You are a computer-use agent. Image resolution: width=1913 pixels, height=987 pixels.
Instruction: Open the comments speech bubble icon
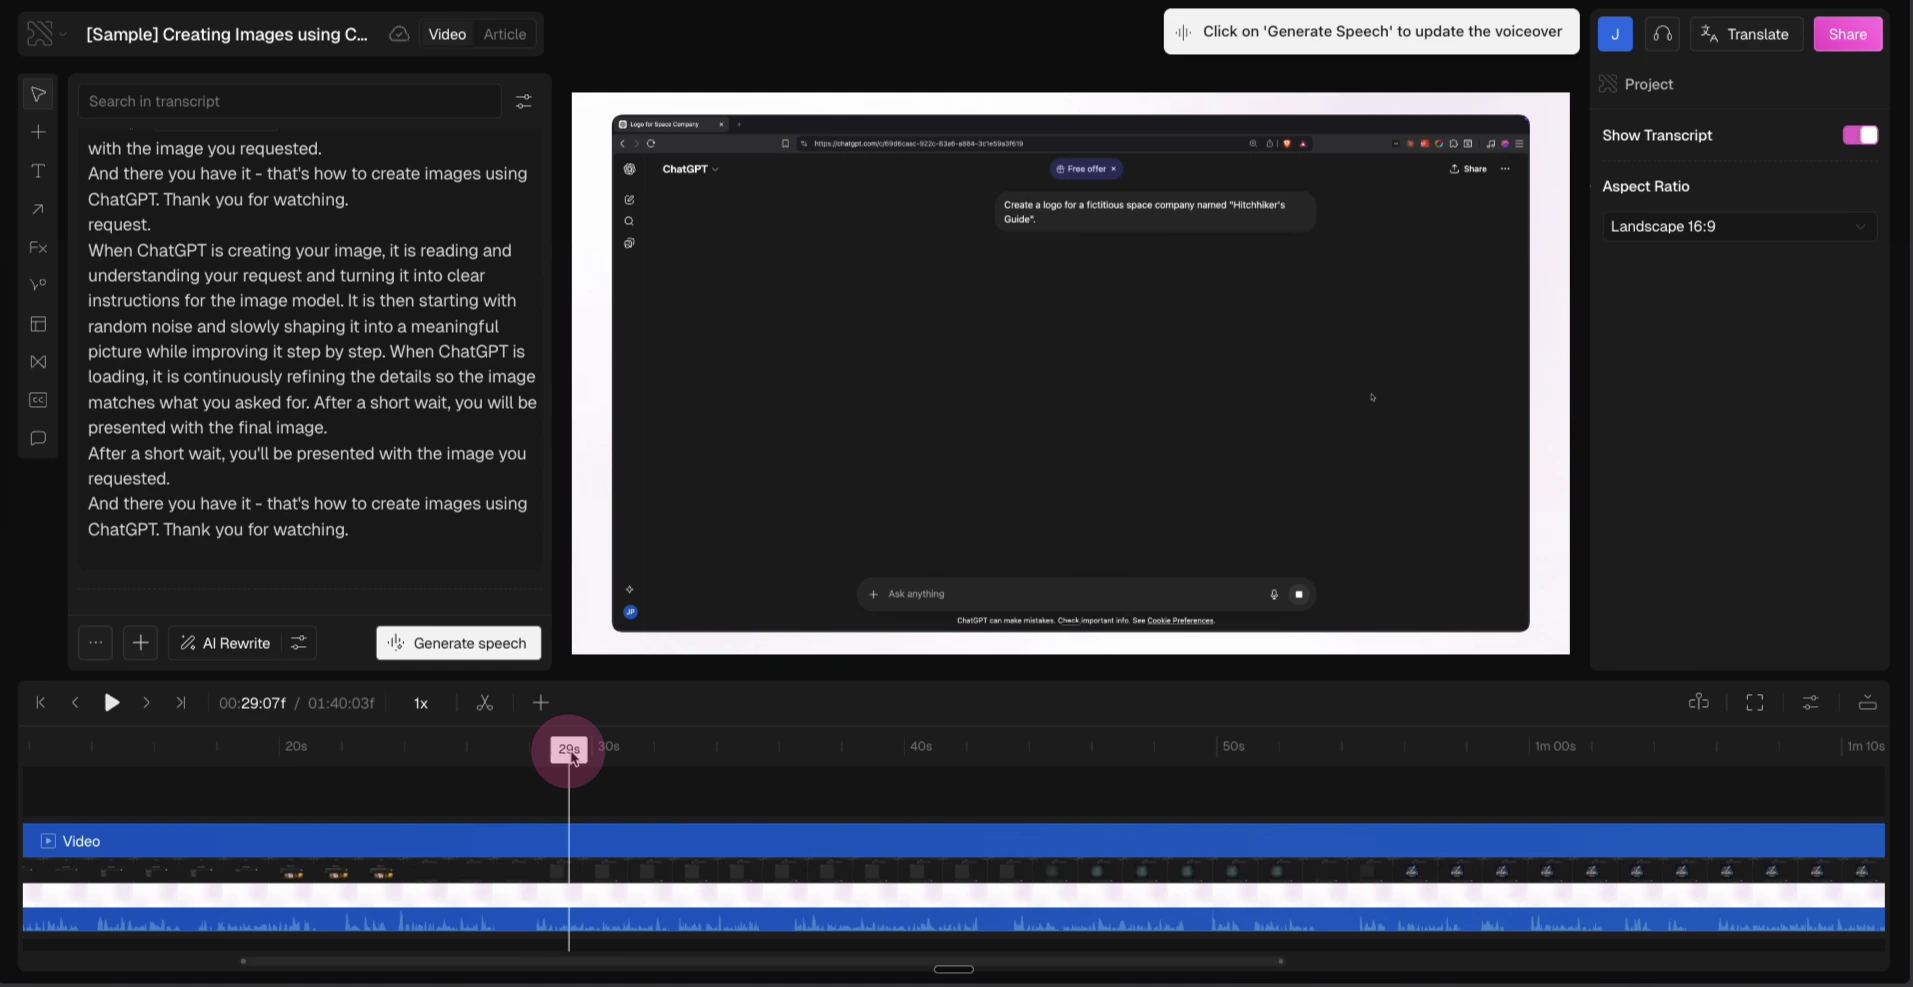(x=38, y=438)
